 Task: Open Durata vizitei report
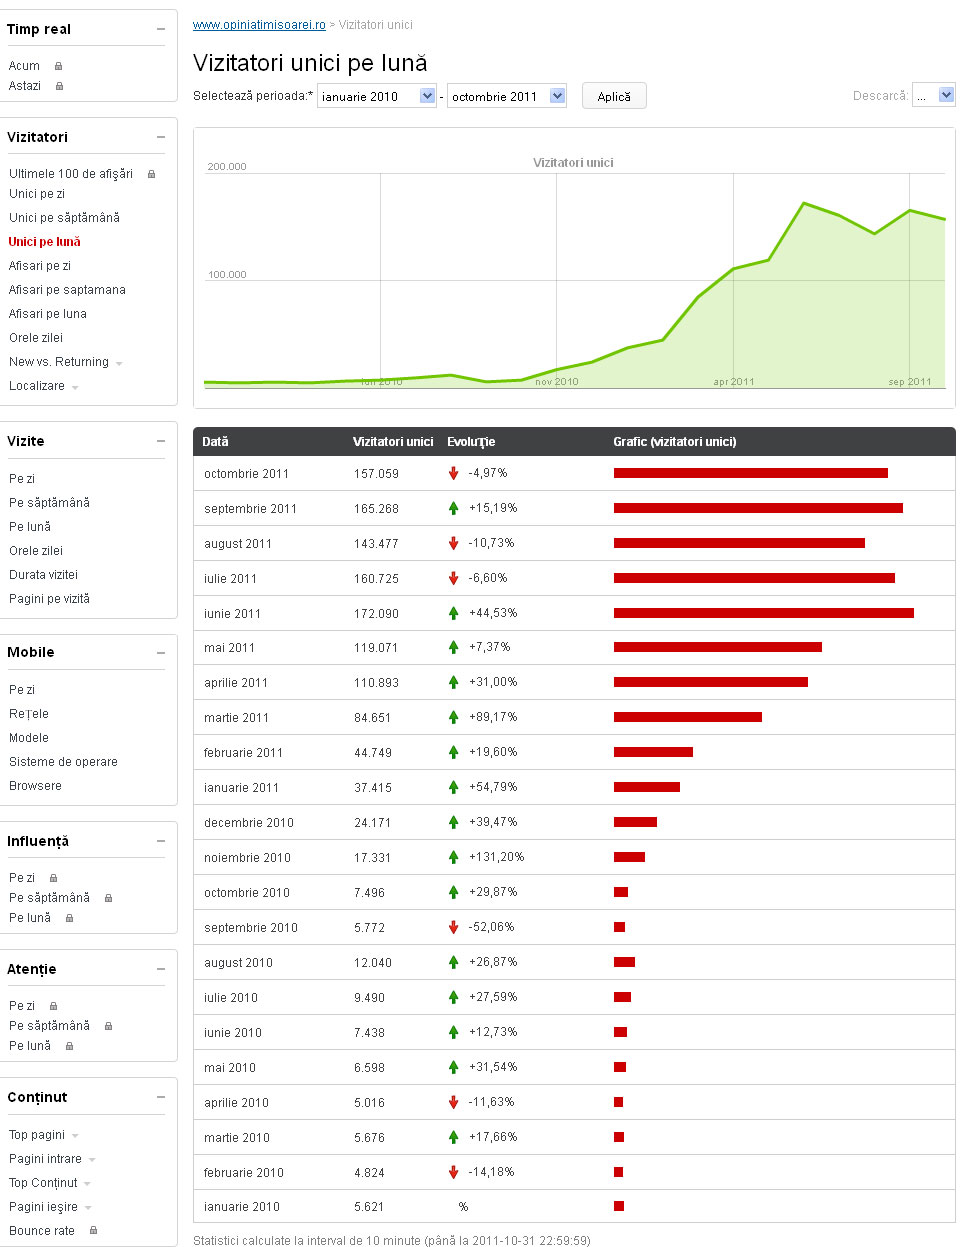[x=43, y=575]
